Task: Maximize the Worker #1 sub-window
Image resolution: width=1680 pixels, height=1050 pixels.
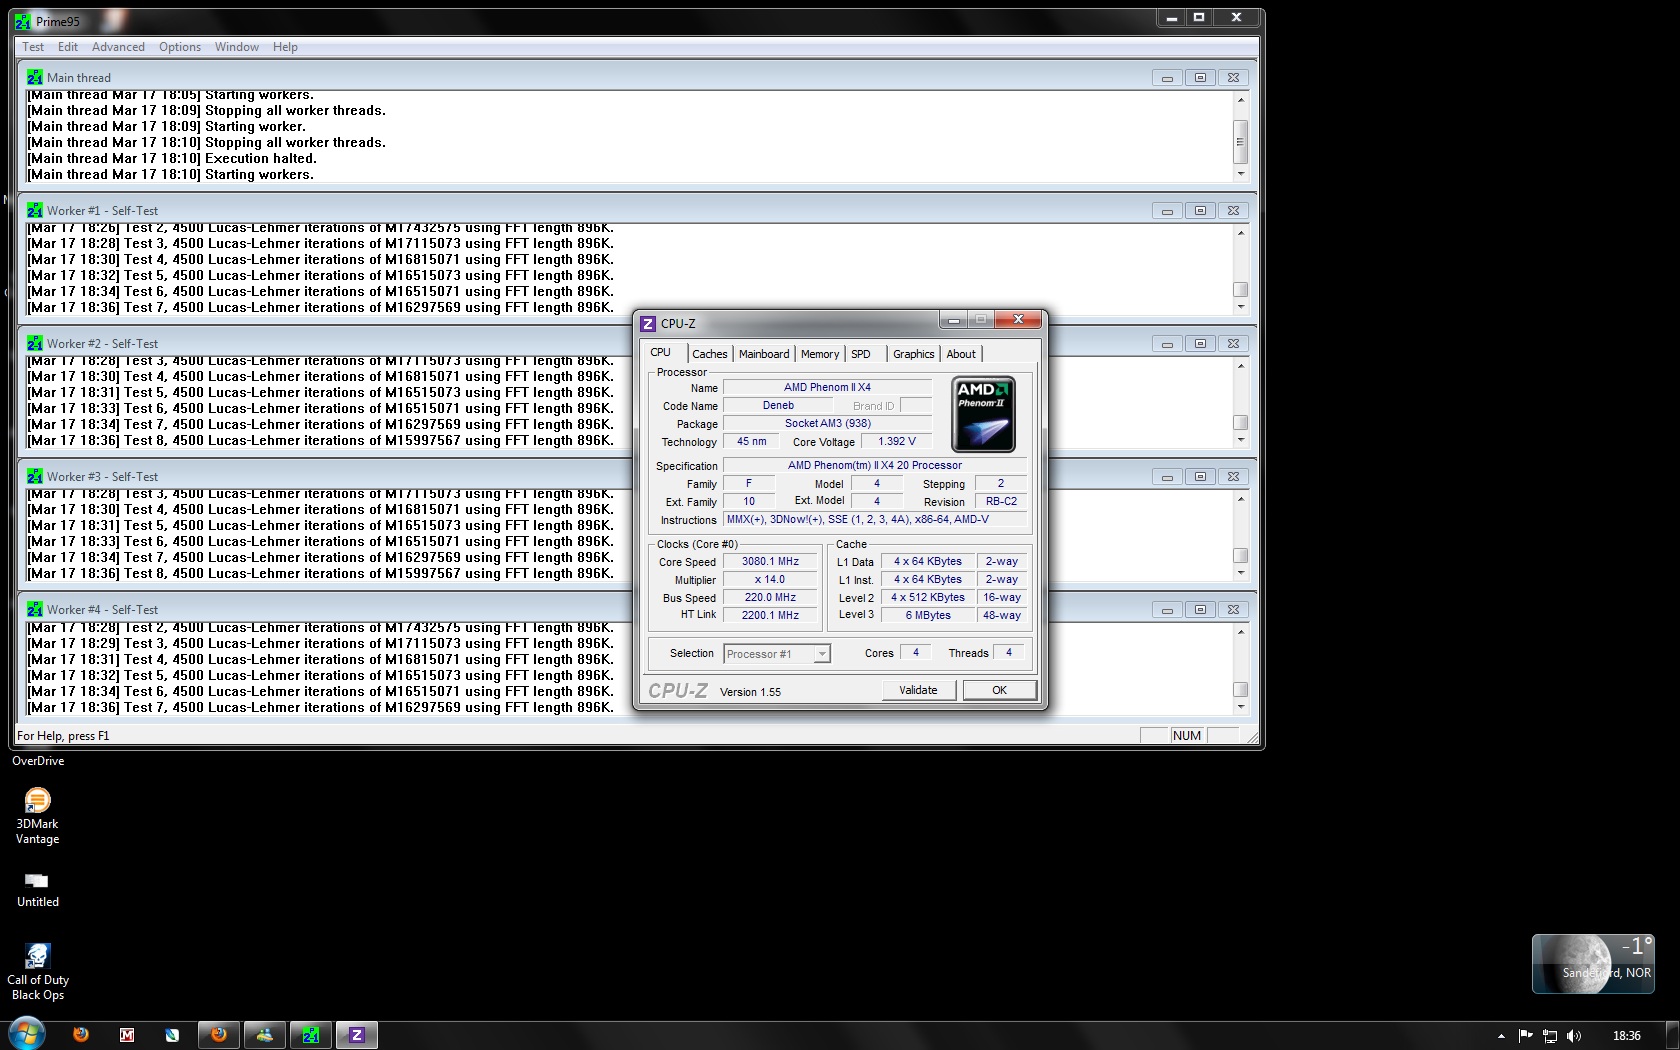Action: click(x=1200, y=210)
